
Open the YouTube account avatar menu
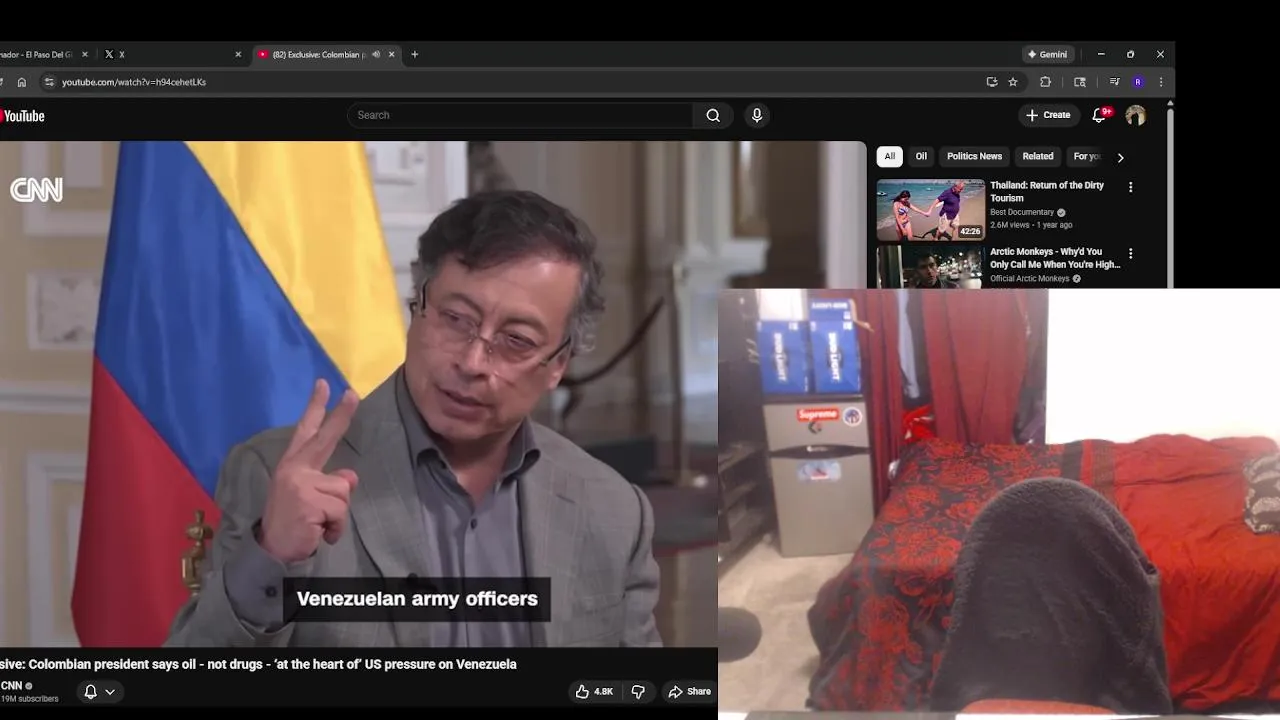1135,115
